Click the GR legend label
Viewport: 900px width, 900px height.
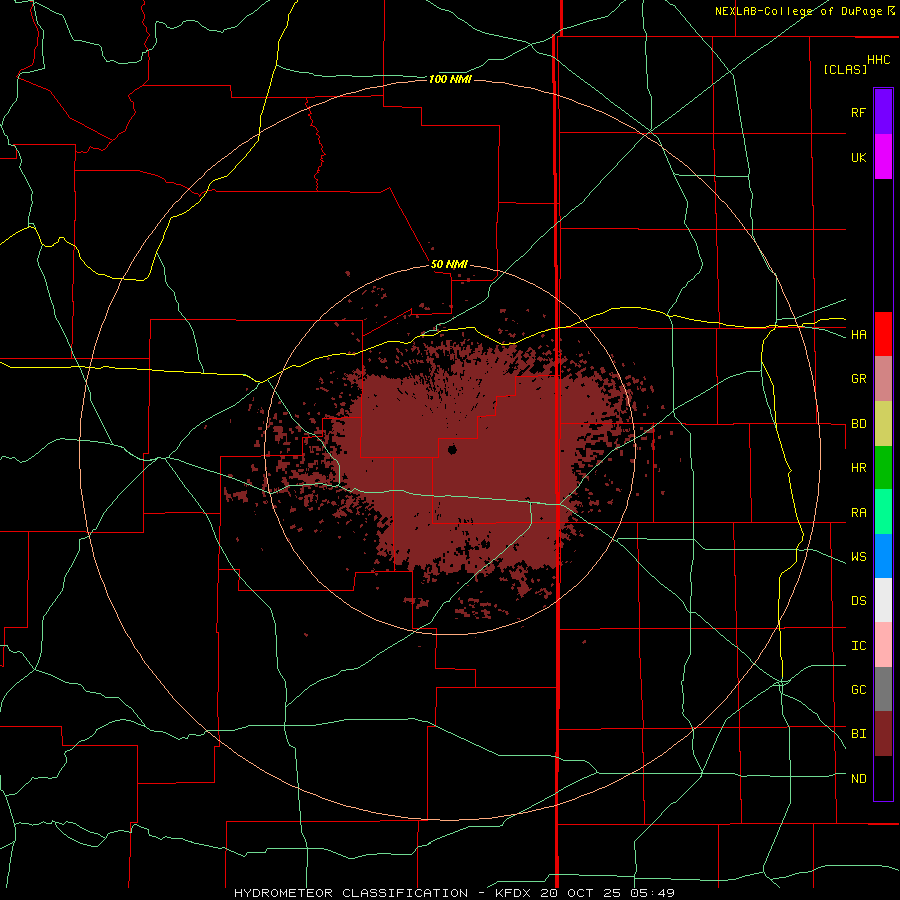point(858,379)
